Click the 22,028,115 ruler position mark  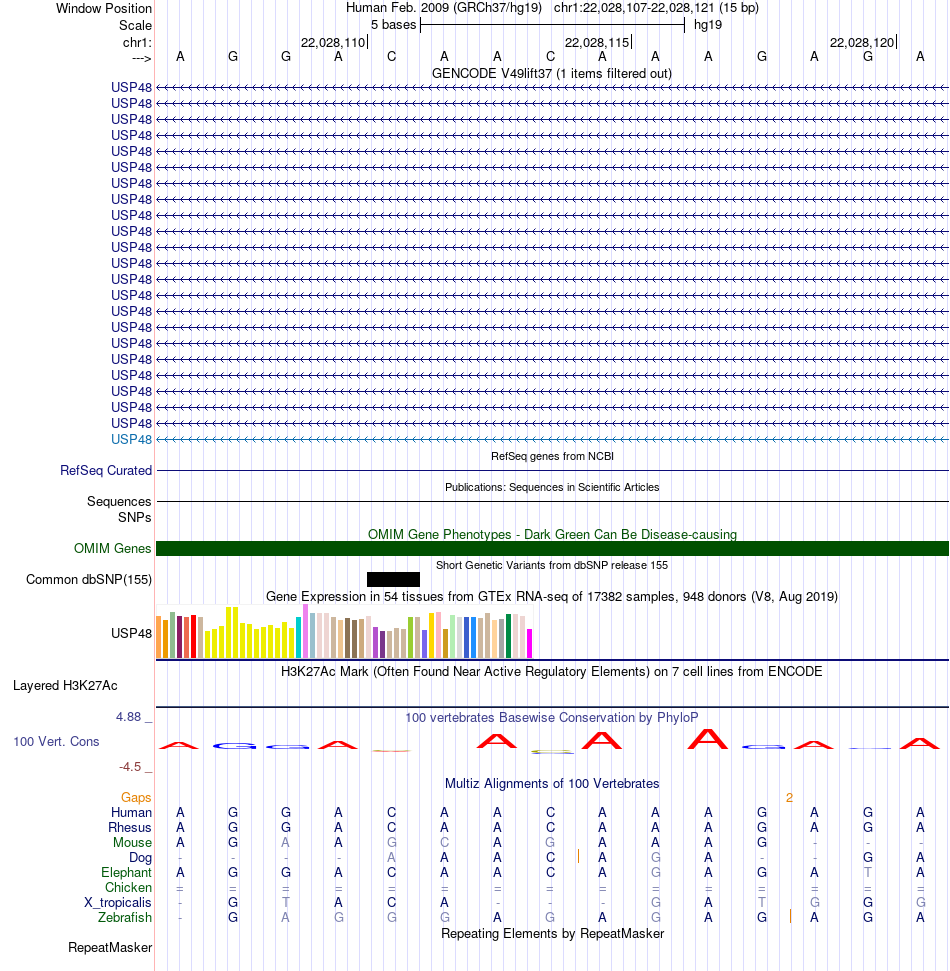pos(598,42)
